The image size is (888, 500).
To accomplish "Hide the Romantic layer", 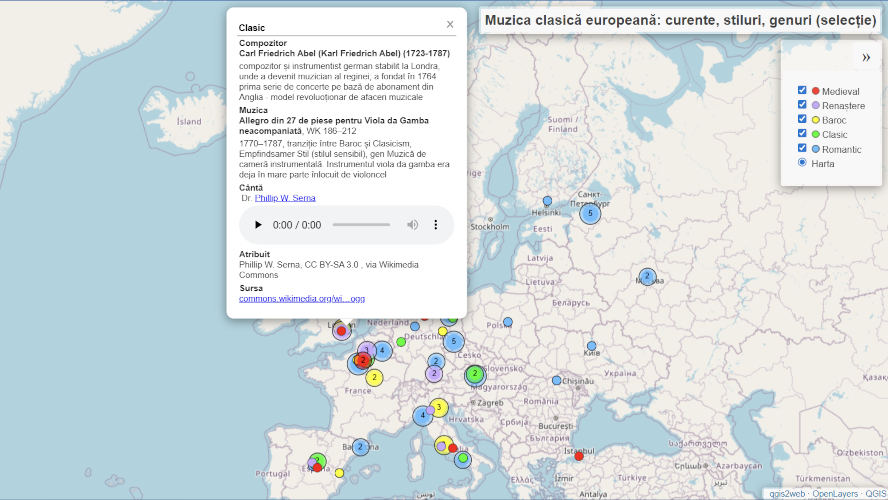I will click(802, 148).
